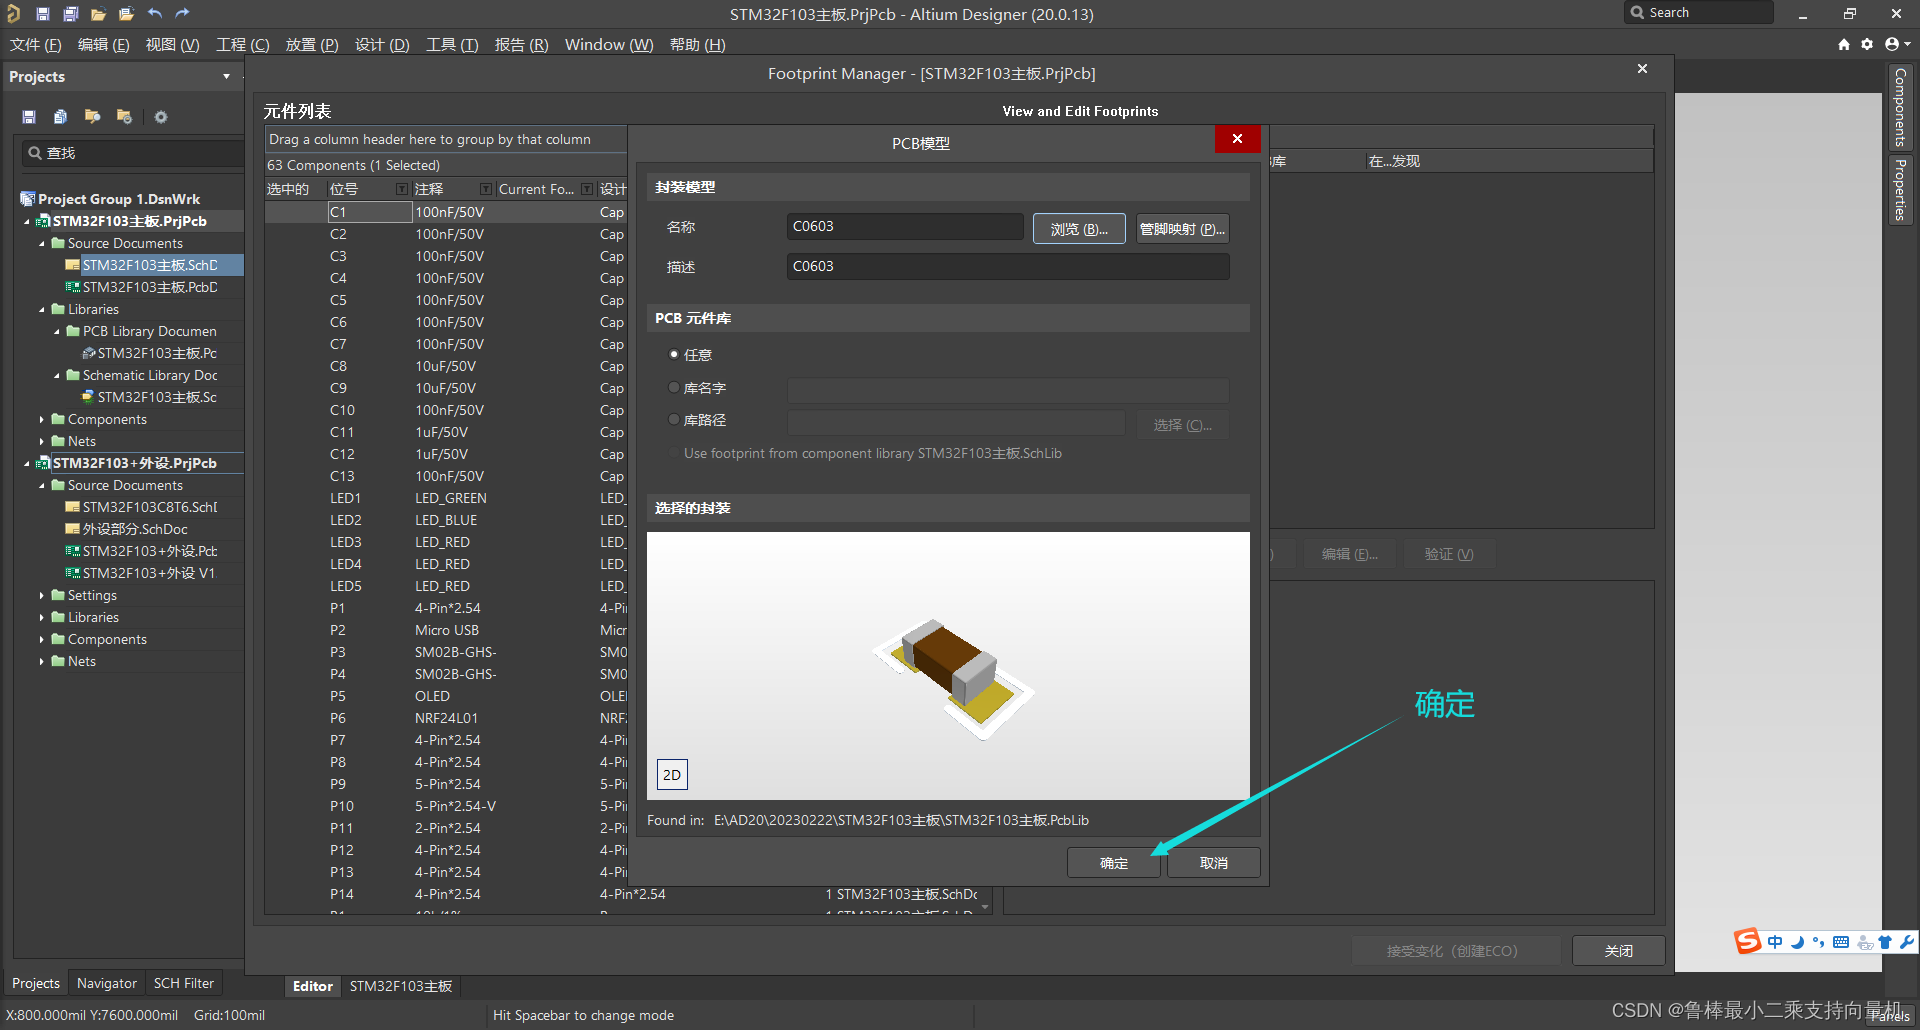Open the Components side panel tab
The image size is (1920, 1030).
pyautogui.click(x=1900, y=108)
